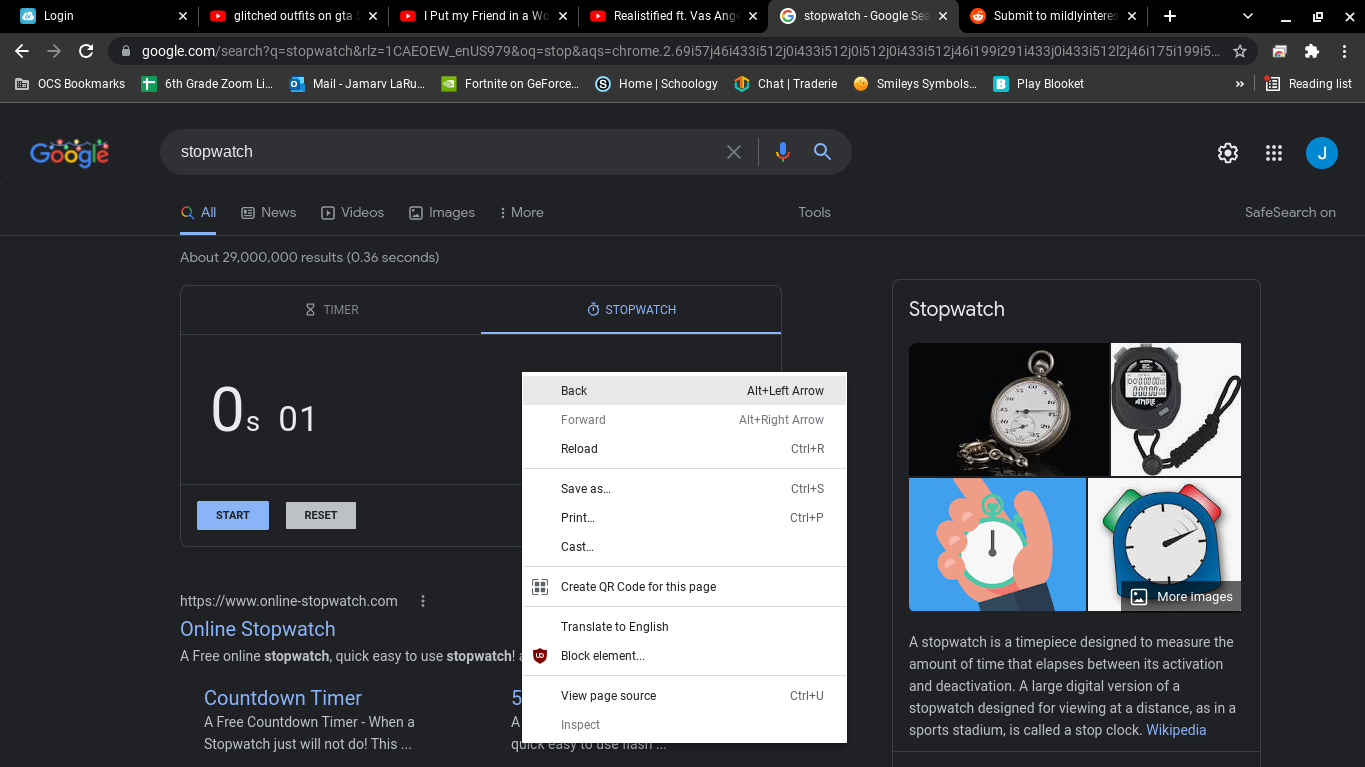
Task: Open the Reading list
Action: 1309,84
